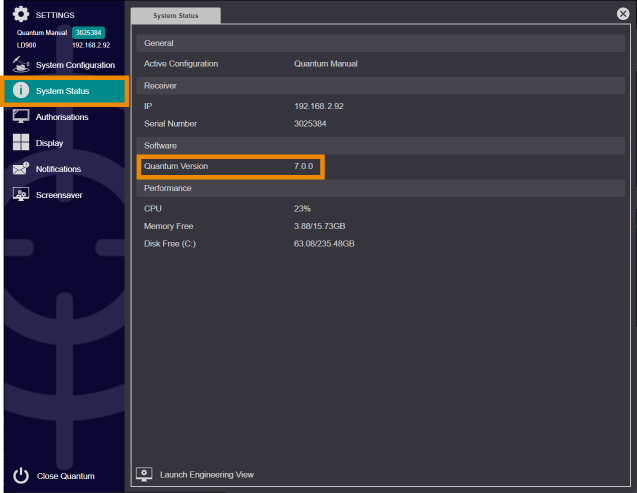Click the Authorisations monitor icon
The image size is (637, 493).
[x=21, y=116]
